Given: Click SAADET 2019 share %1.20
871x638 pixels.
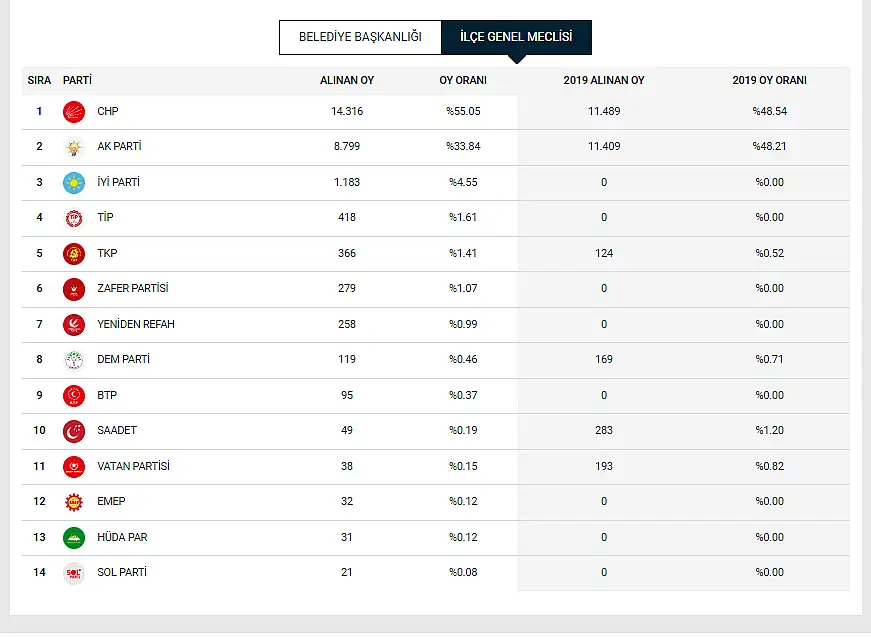Looking at the screenshot, I should 769,430.
